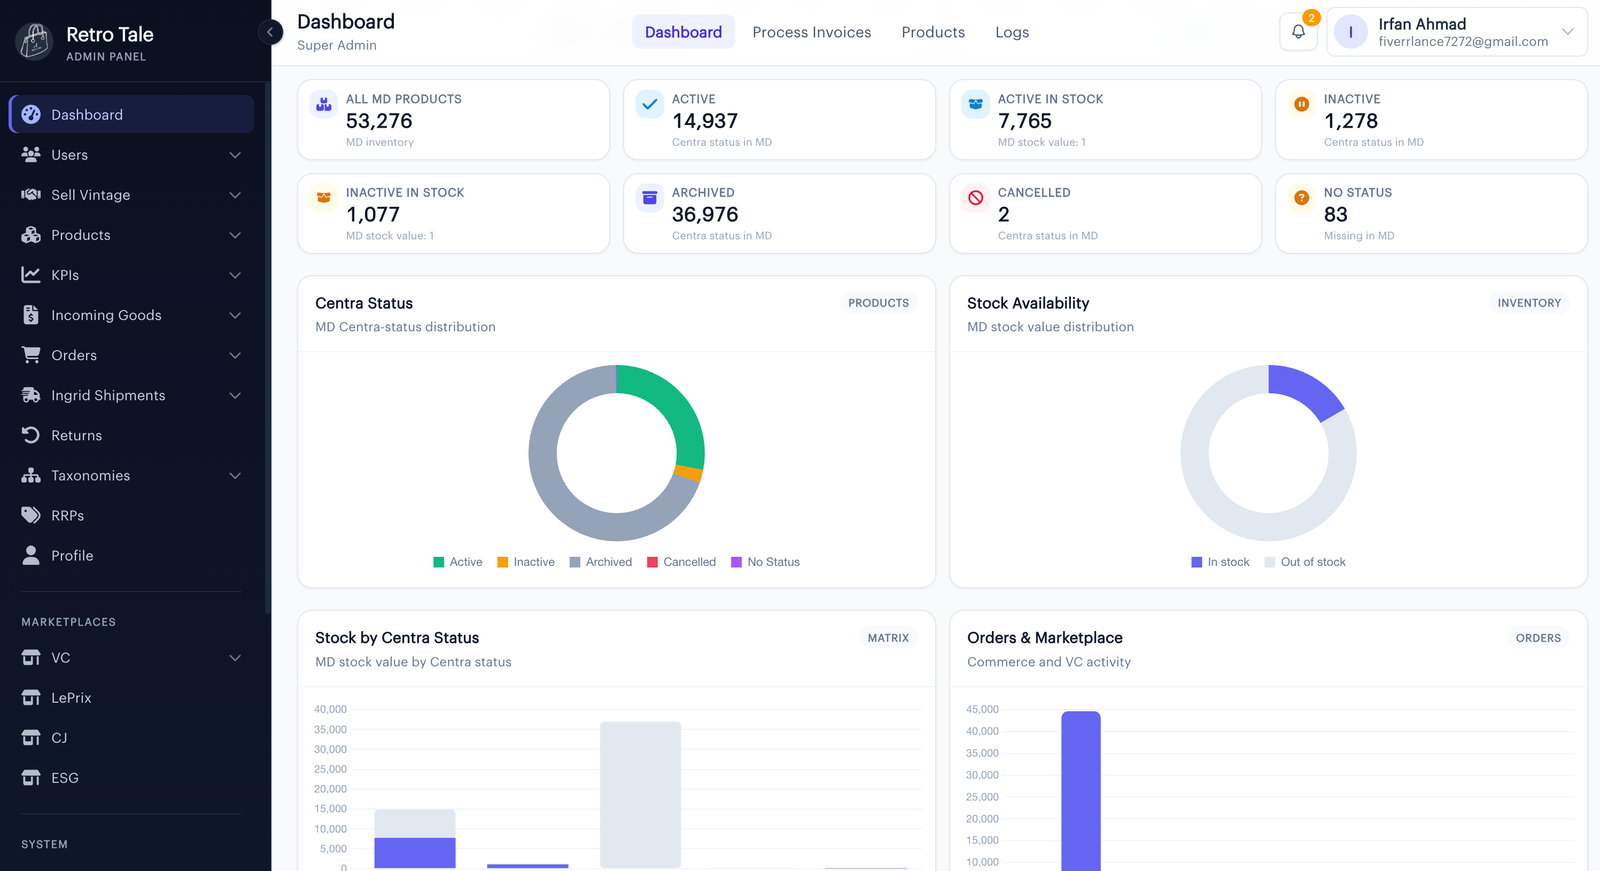Click the LePrix store icon
Viewport: 1600px width, 871px height.
coord(31,697)
